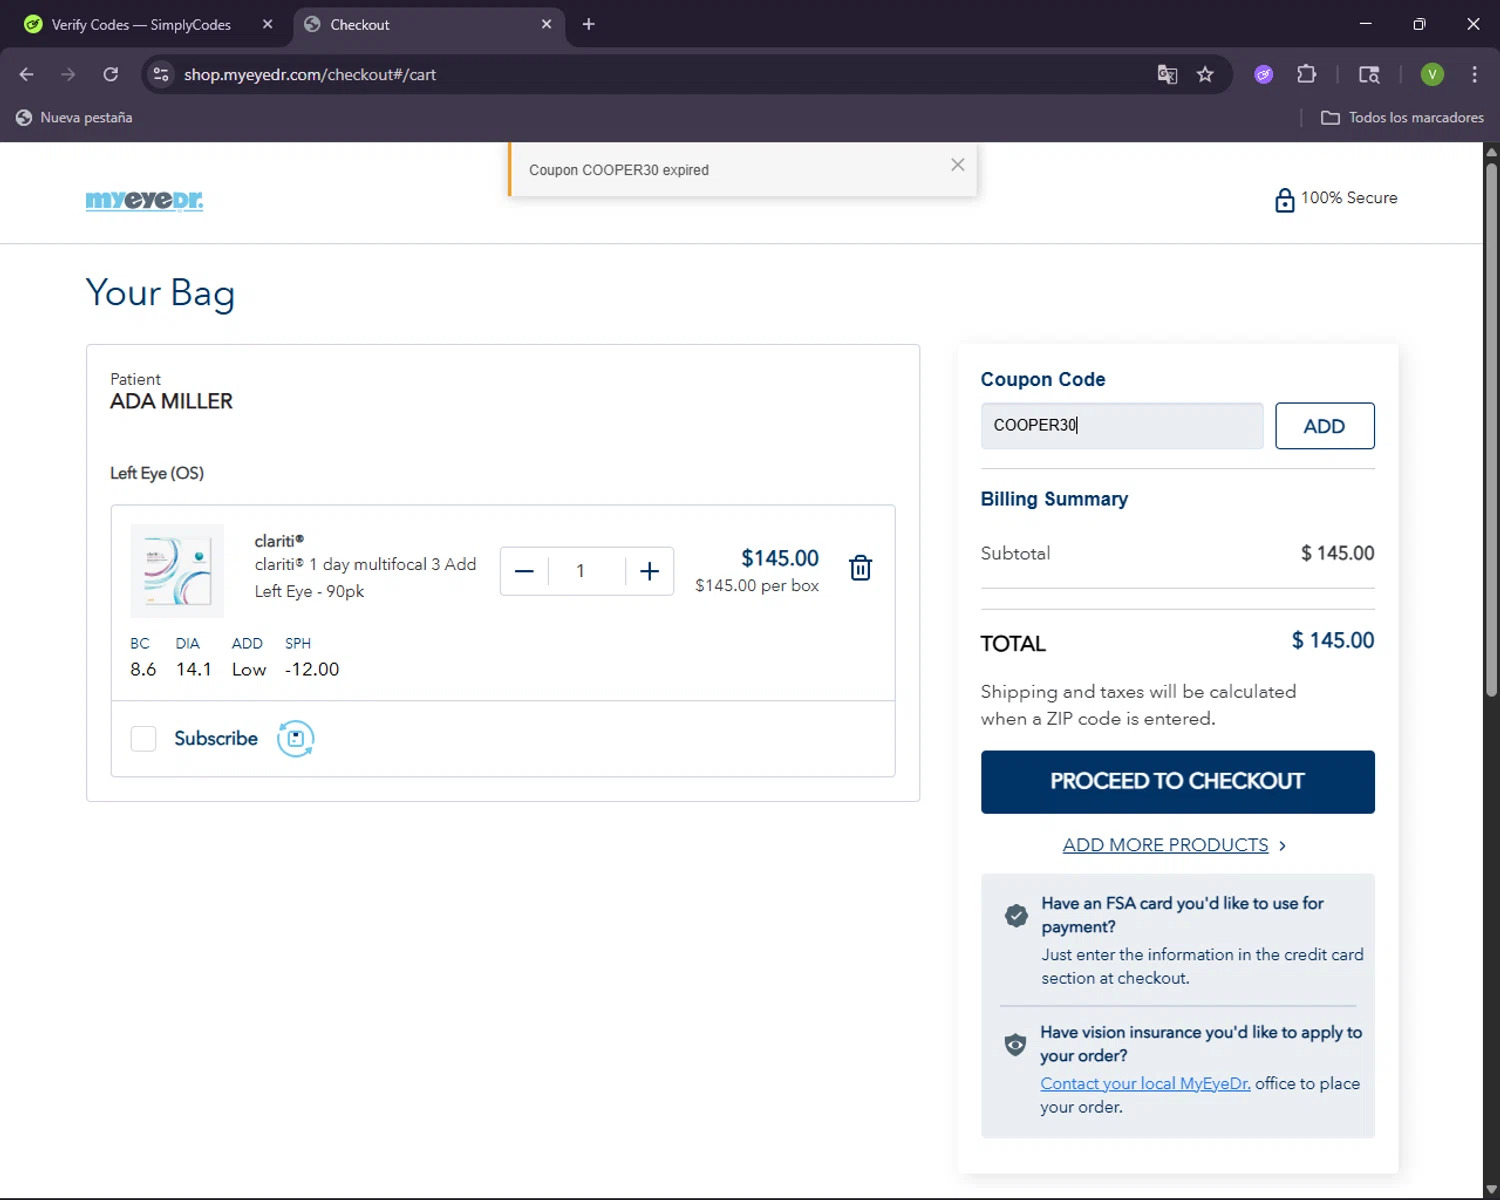Open the purple SimplyCodes extension icon
This screenshot has height=1200, width=1500.
1264,74
